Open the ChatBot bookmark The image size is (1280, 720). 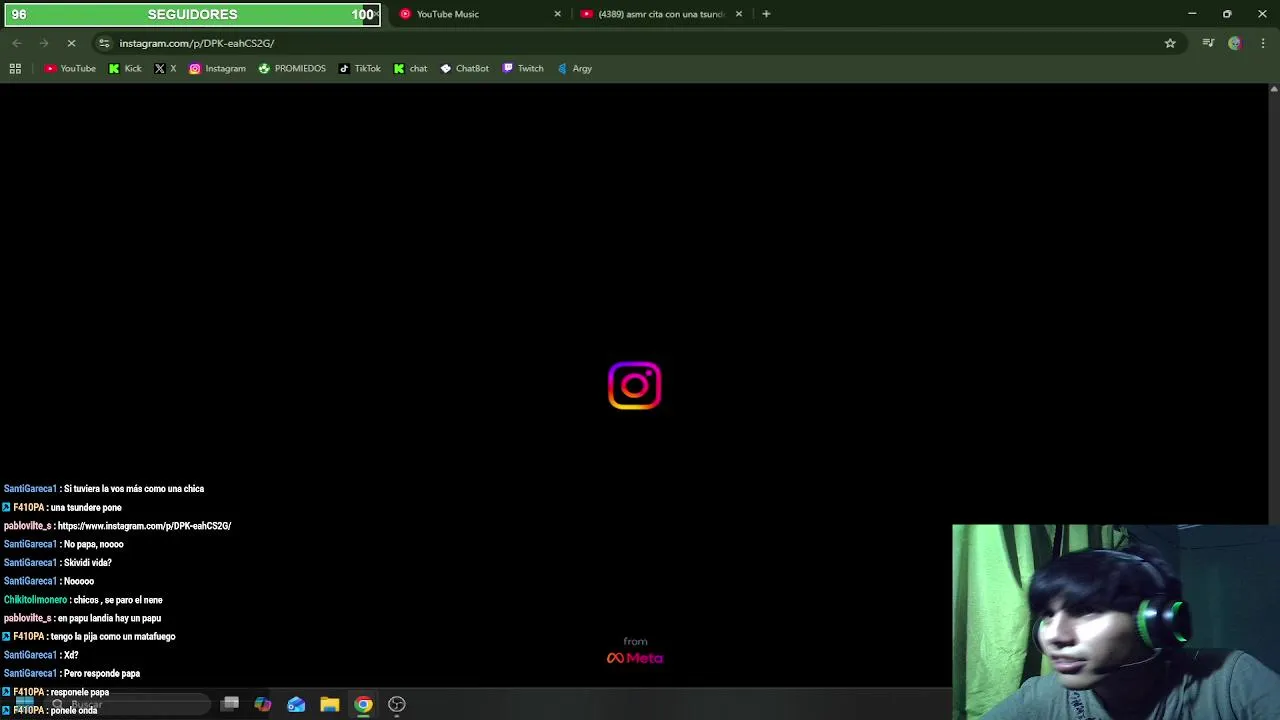point(464,68)
